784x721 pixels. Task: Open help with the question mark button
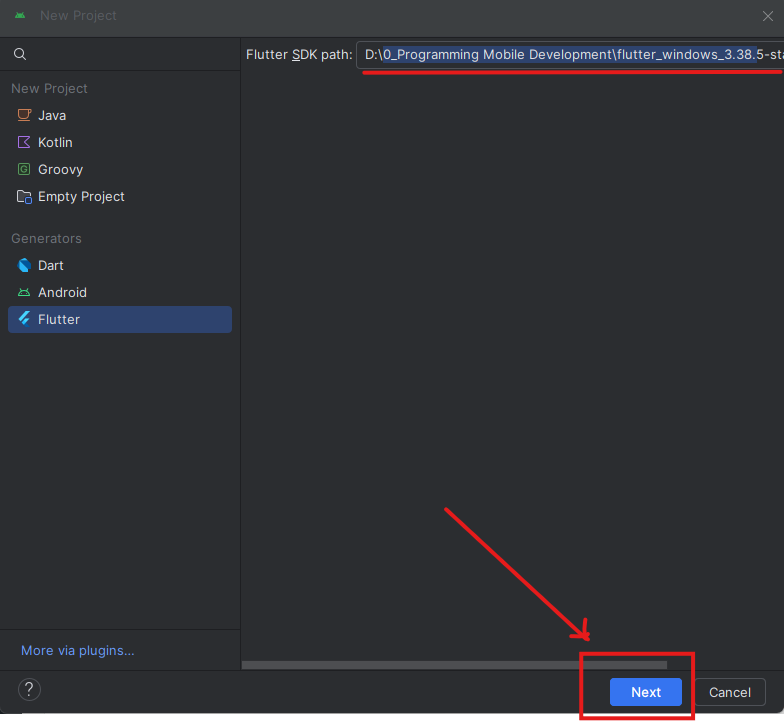[30, 689]
